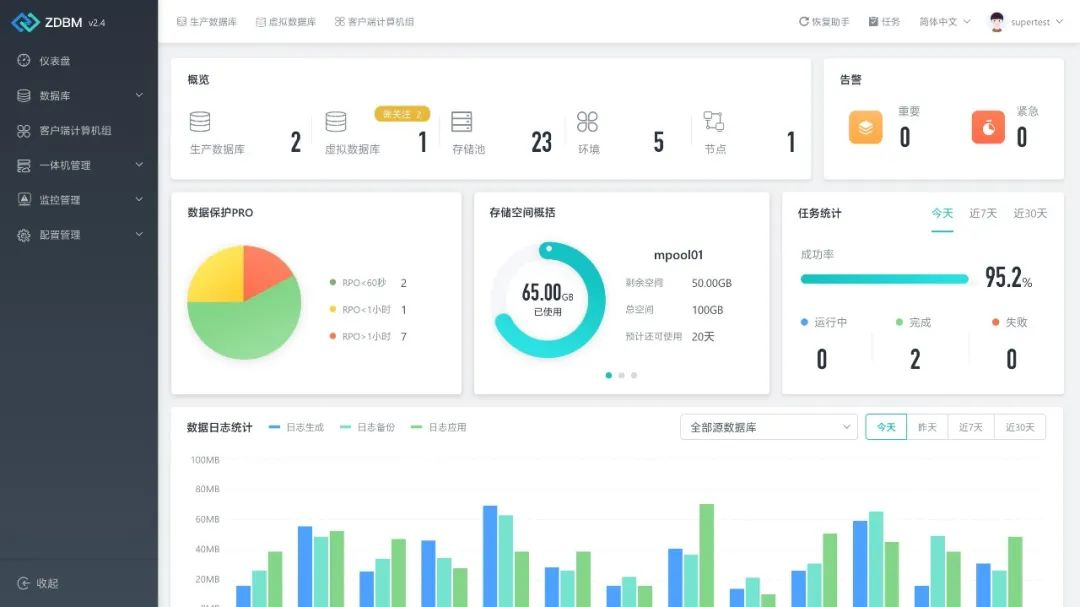Click the mpool01 pool name
The image size is (1080, 607).
[x=678, y=255]
